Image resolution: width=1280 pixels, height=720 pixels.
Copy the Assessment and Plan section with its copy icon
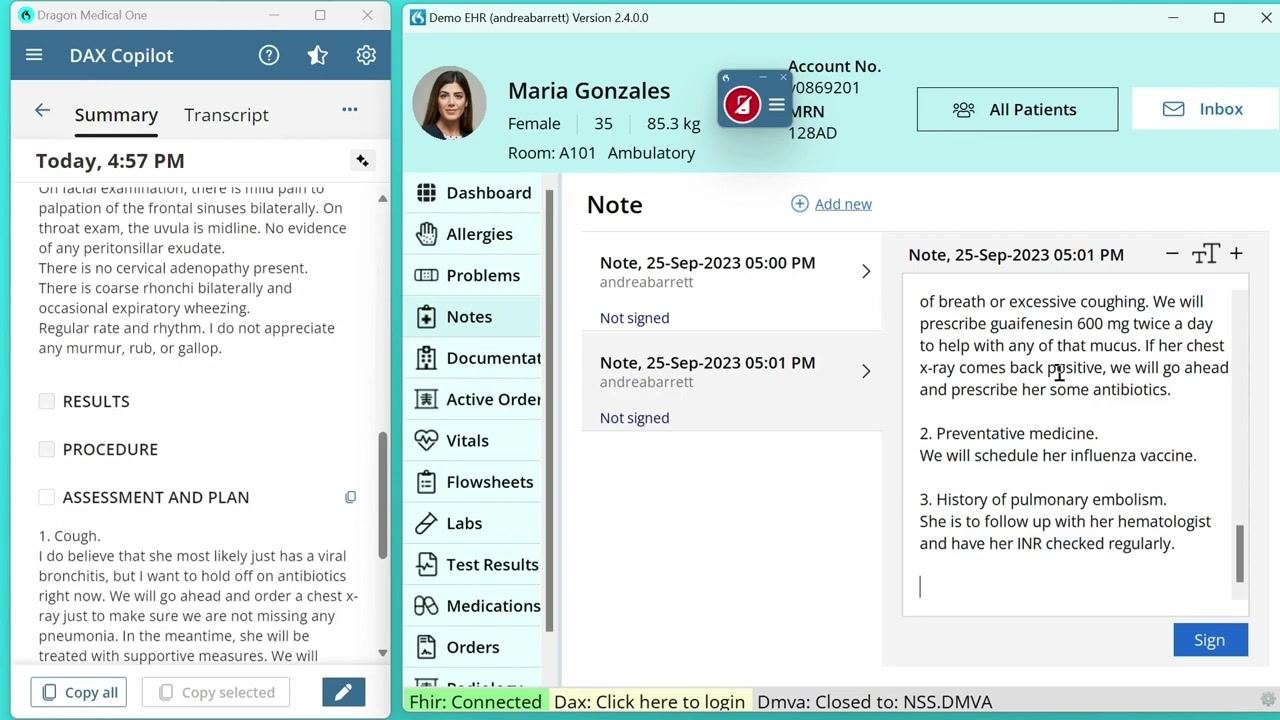pyautogui.click(x=350, y=497)
